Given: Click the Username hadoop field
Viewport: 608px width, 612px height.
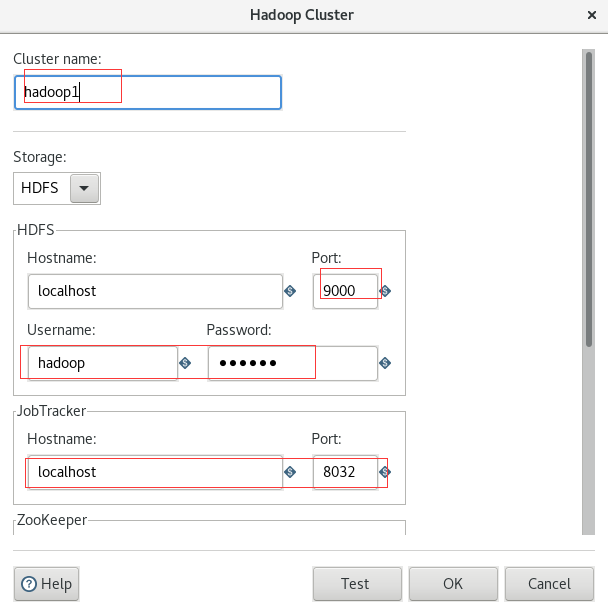Looking at the screenshot, I should (103, 363).
